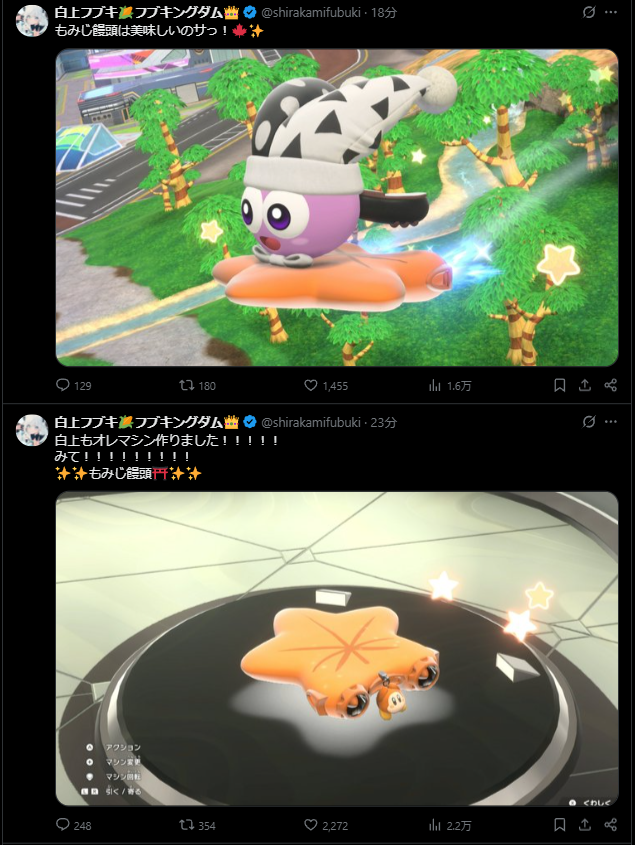The width and height of the screenshot is (635, 845).
Task: Like the post with 2,272 likes
Action: click(326, 825)
